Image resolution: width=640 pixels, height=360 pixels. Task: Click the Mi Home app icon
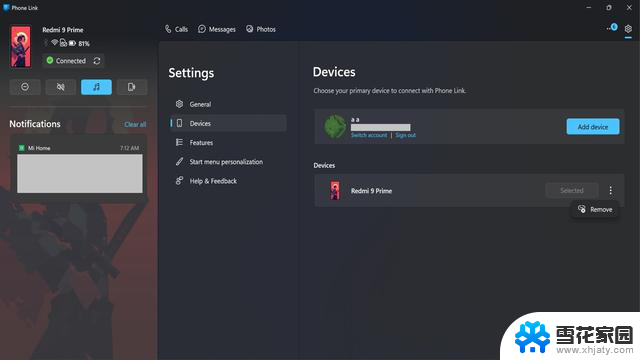tap(22, 148)
